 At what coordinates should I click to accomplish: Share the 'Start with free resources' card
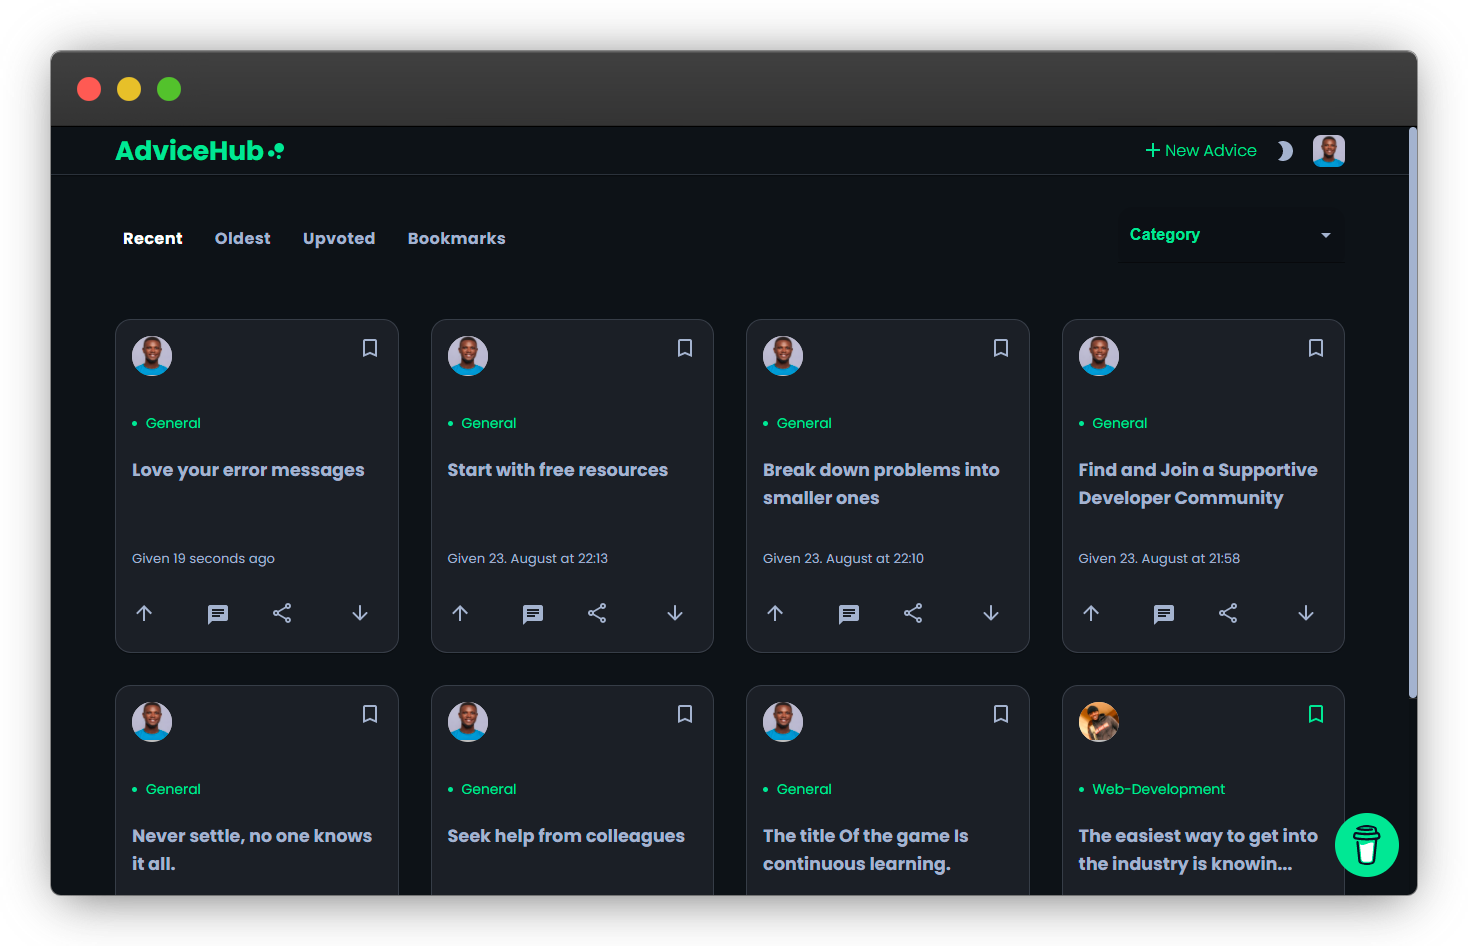[x=597, y=613]
